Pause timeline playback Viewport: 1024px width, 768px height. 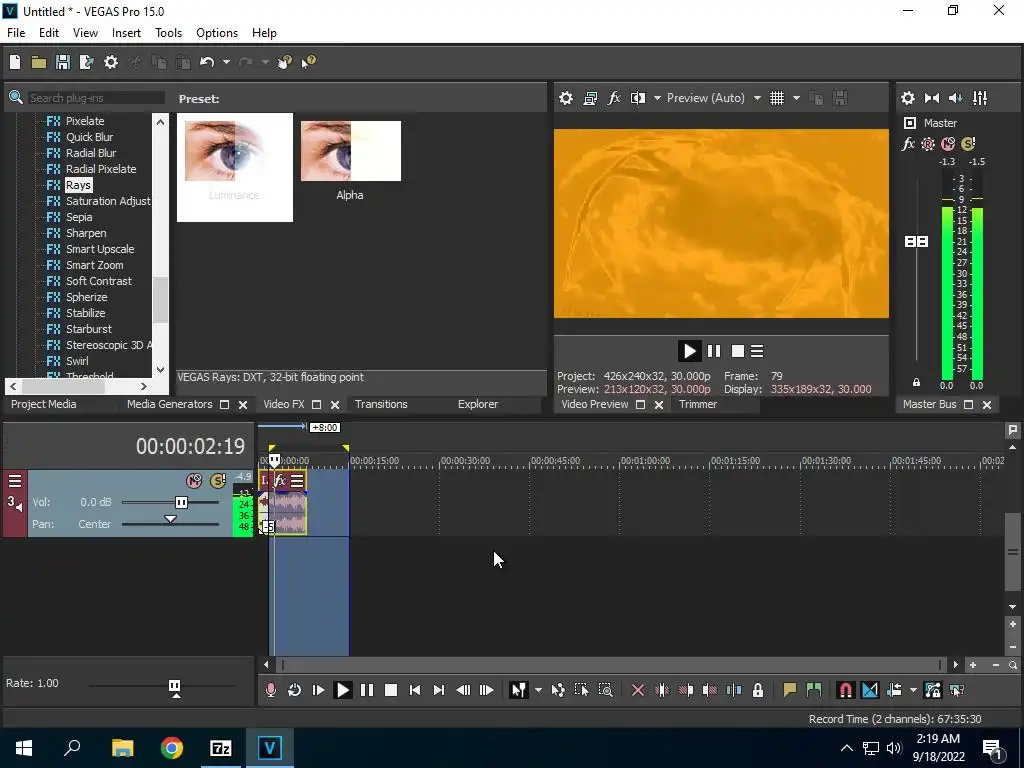pyautogui.click(x=367, y=690)
